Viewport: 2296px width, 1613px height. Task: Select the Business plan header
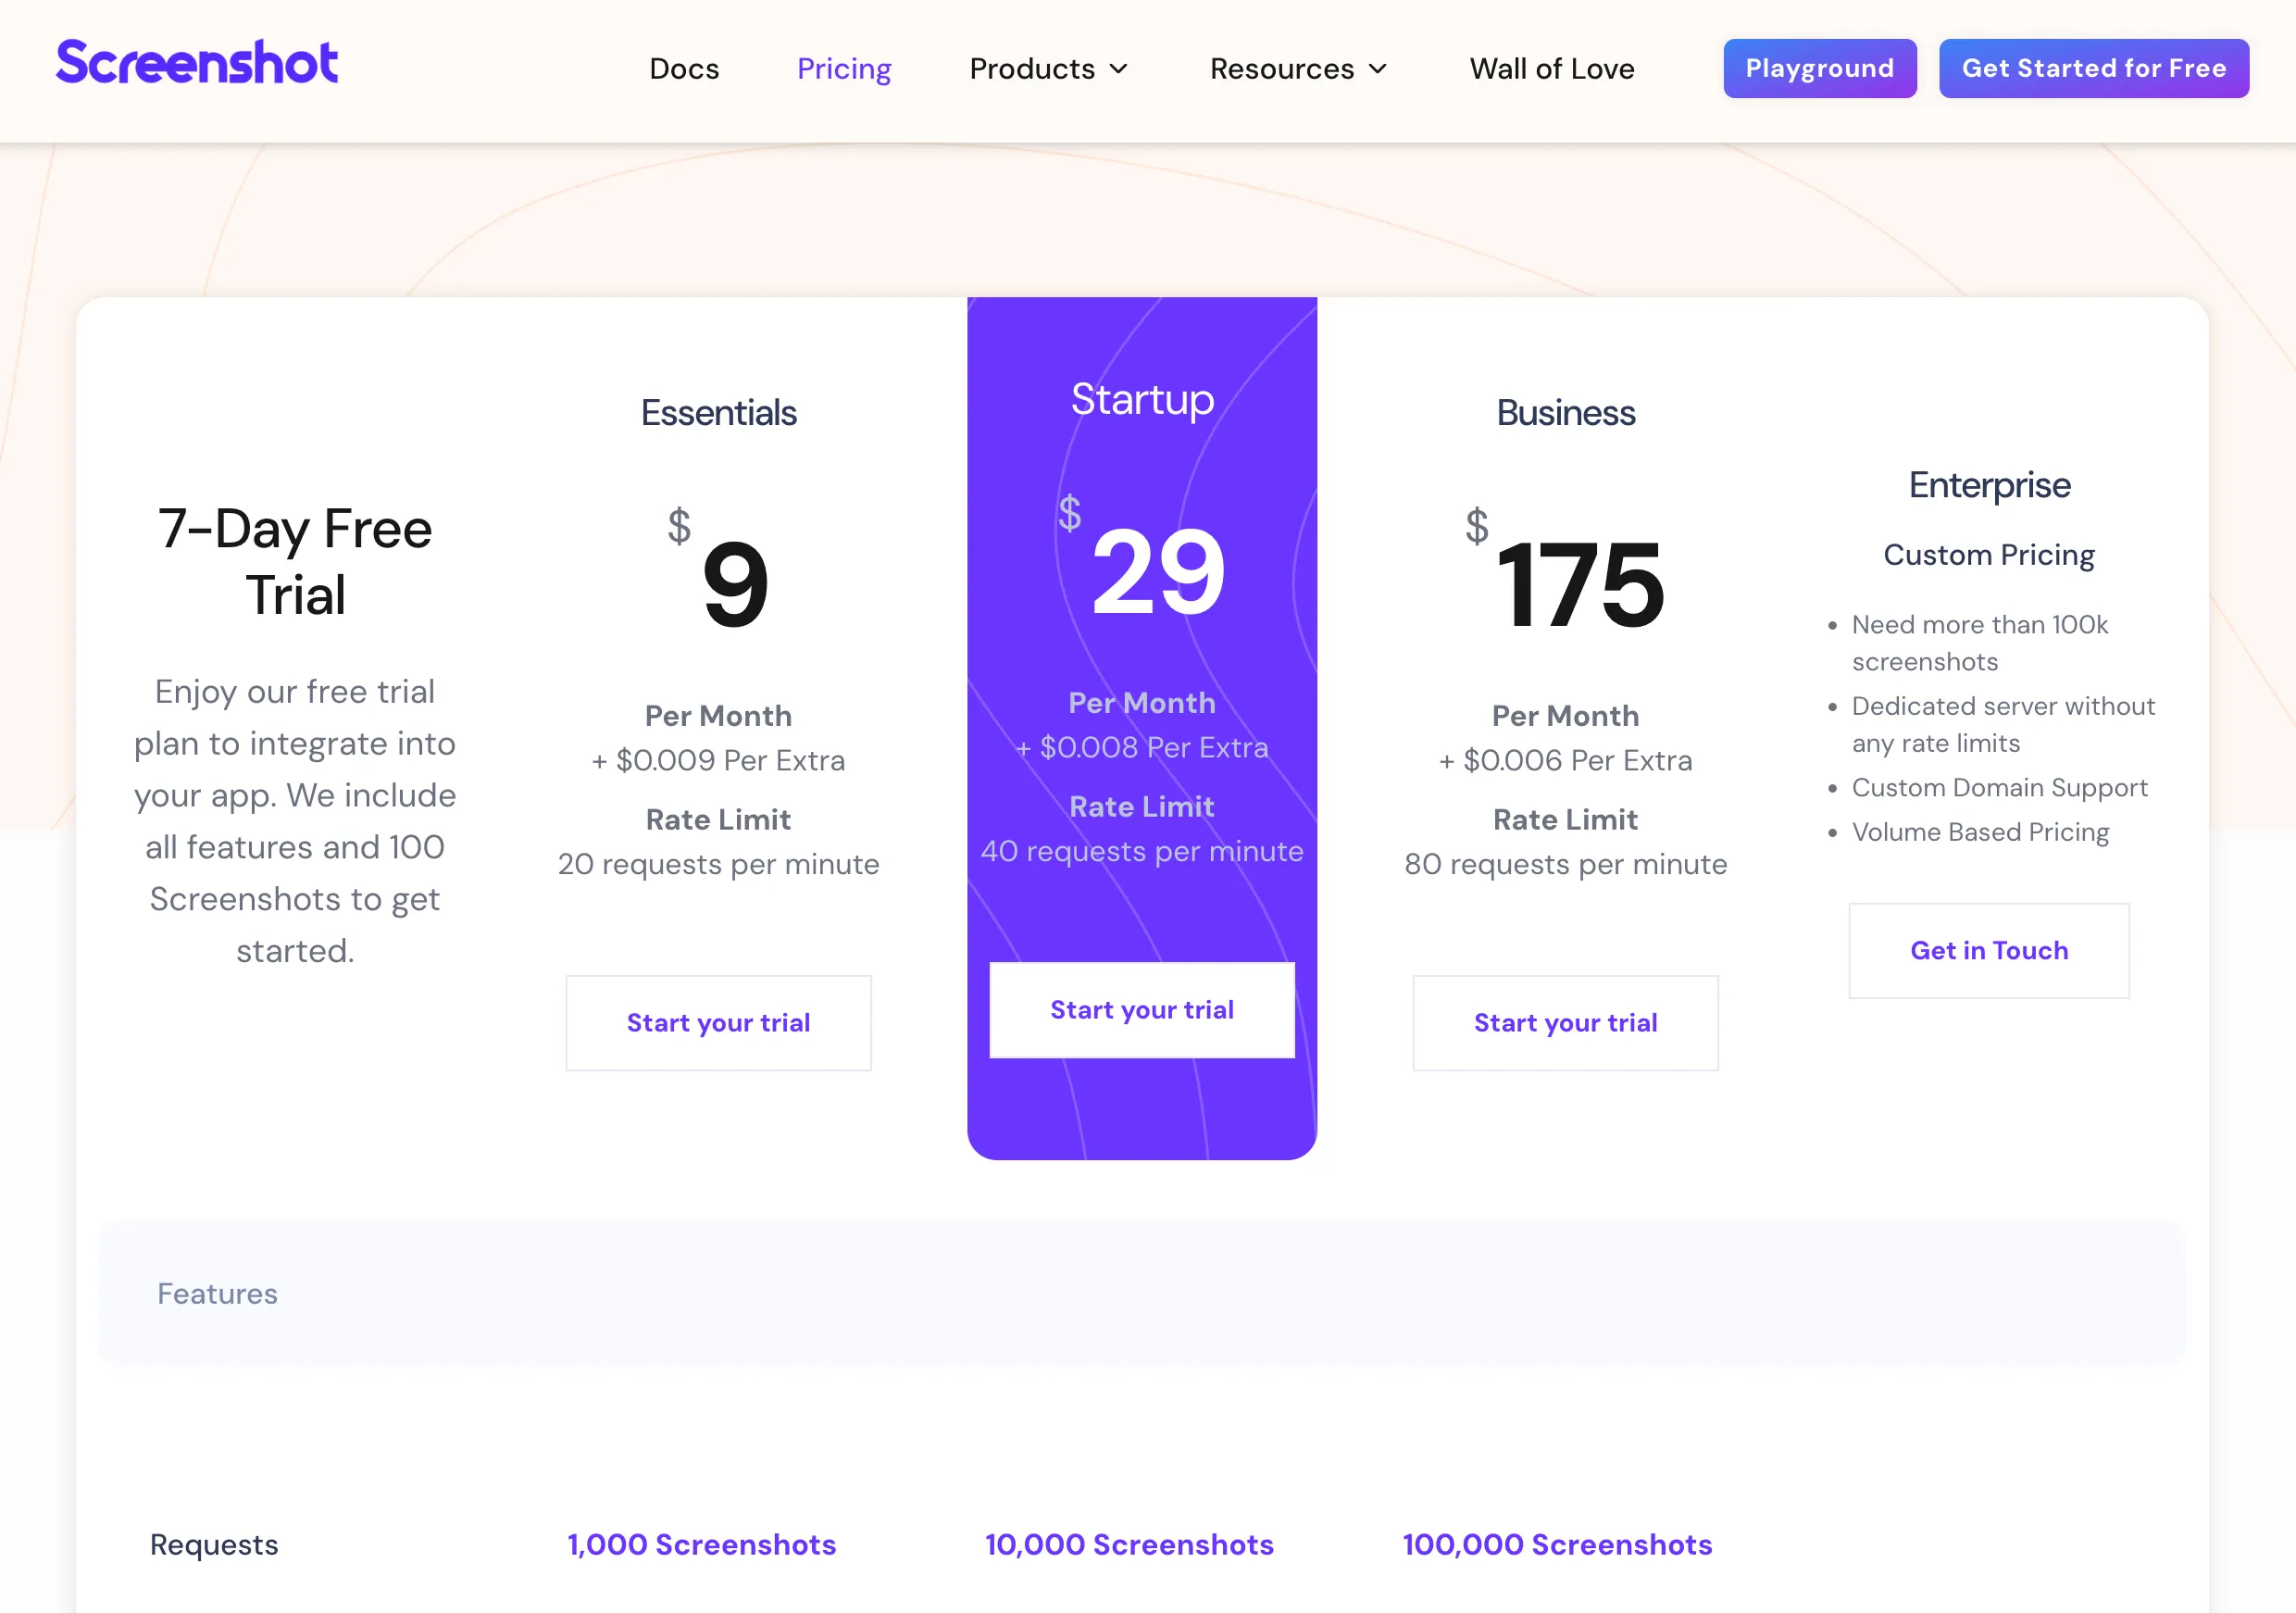point(1565,411)
